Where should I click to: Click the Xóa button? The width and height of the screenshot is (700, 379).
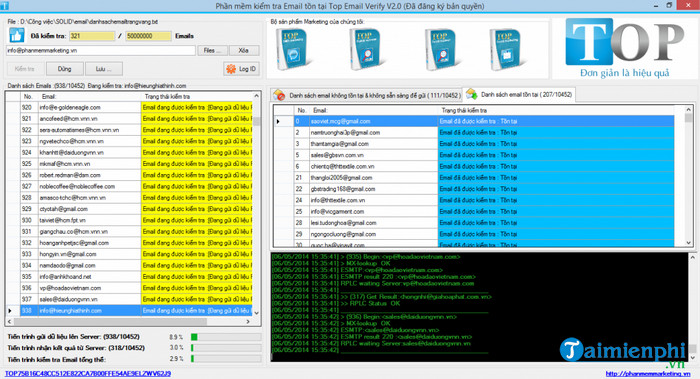[x=244, y=50]
